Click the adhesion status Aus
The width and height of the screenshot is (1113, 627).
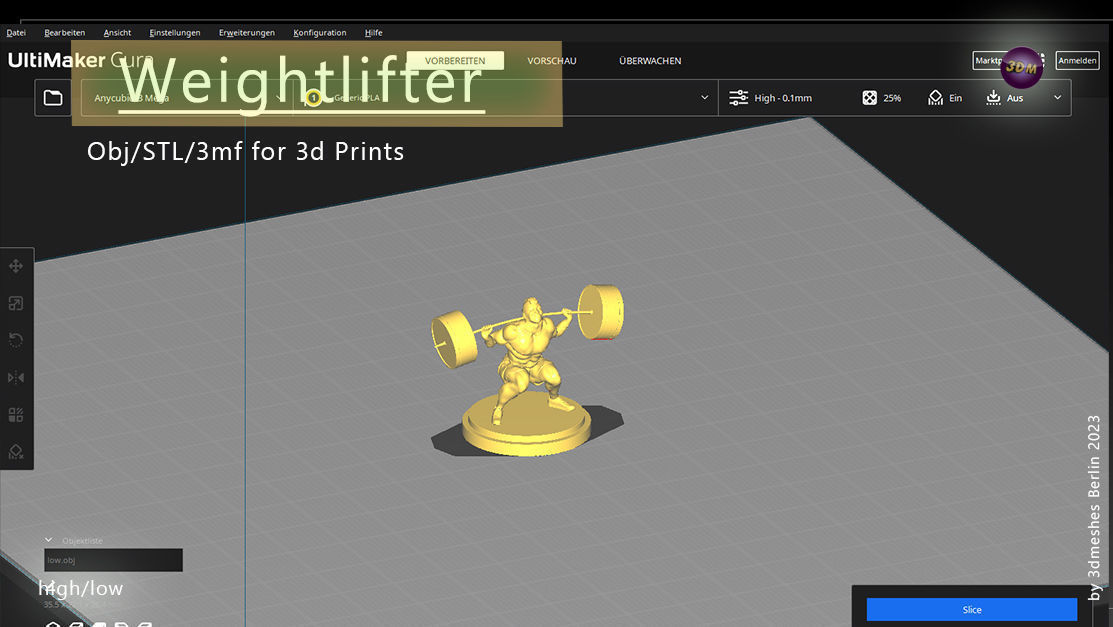[x=1015, y=98]
